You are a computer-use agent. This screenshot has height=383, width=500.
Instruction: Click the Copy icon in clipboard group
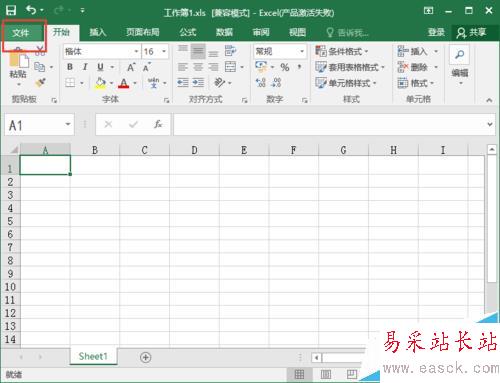tap(40, 67)
